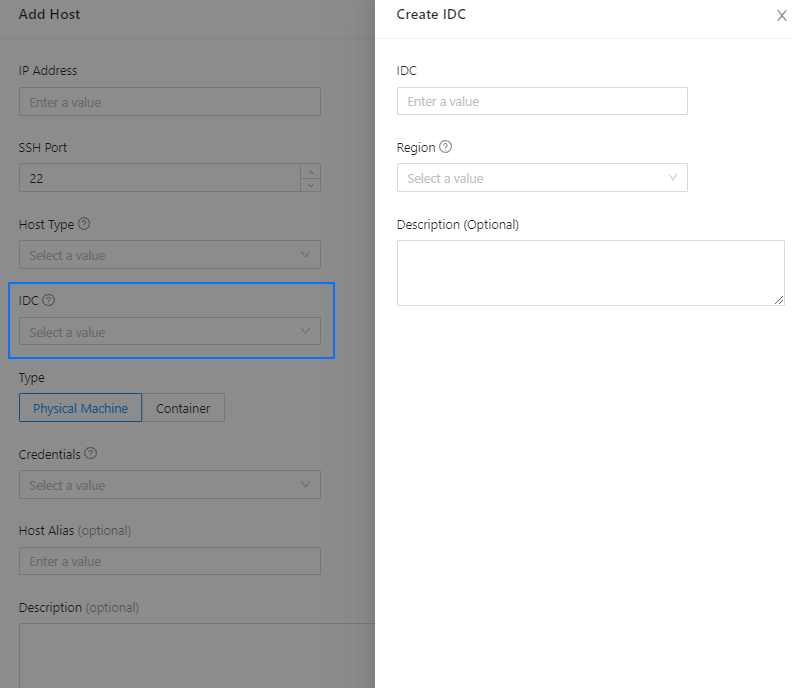
Task: Open the Host Type dropdown
Action: (x=170, y=255)
